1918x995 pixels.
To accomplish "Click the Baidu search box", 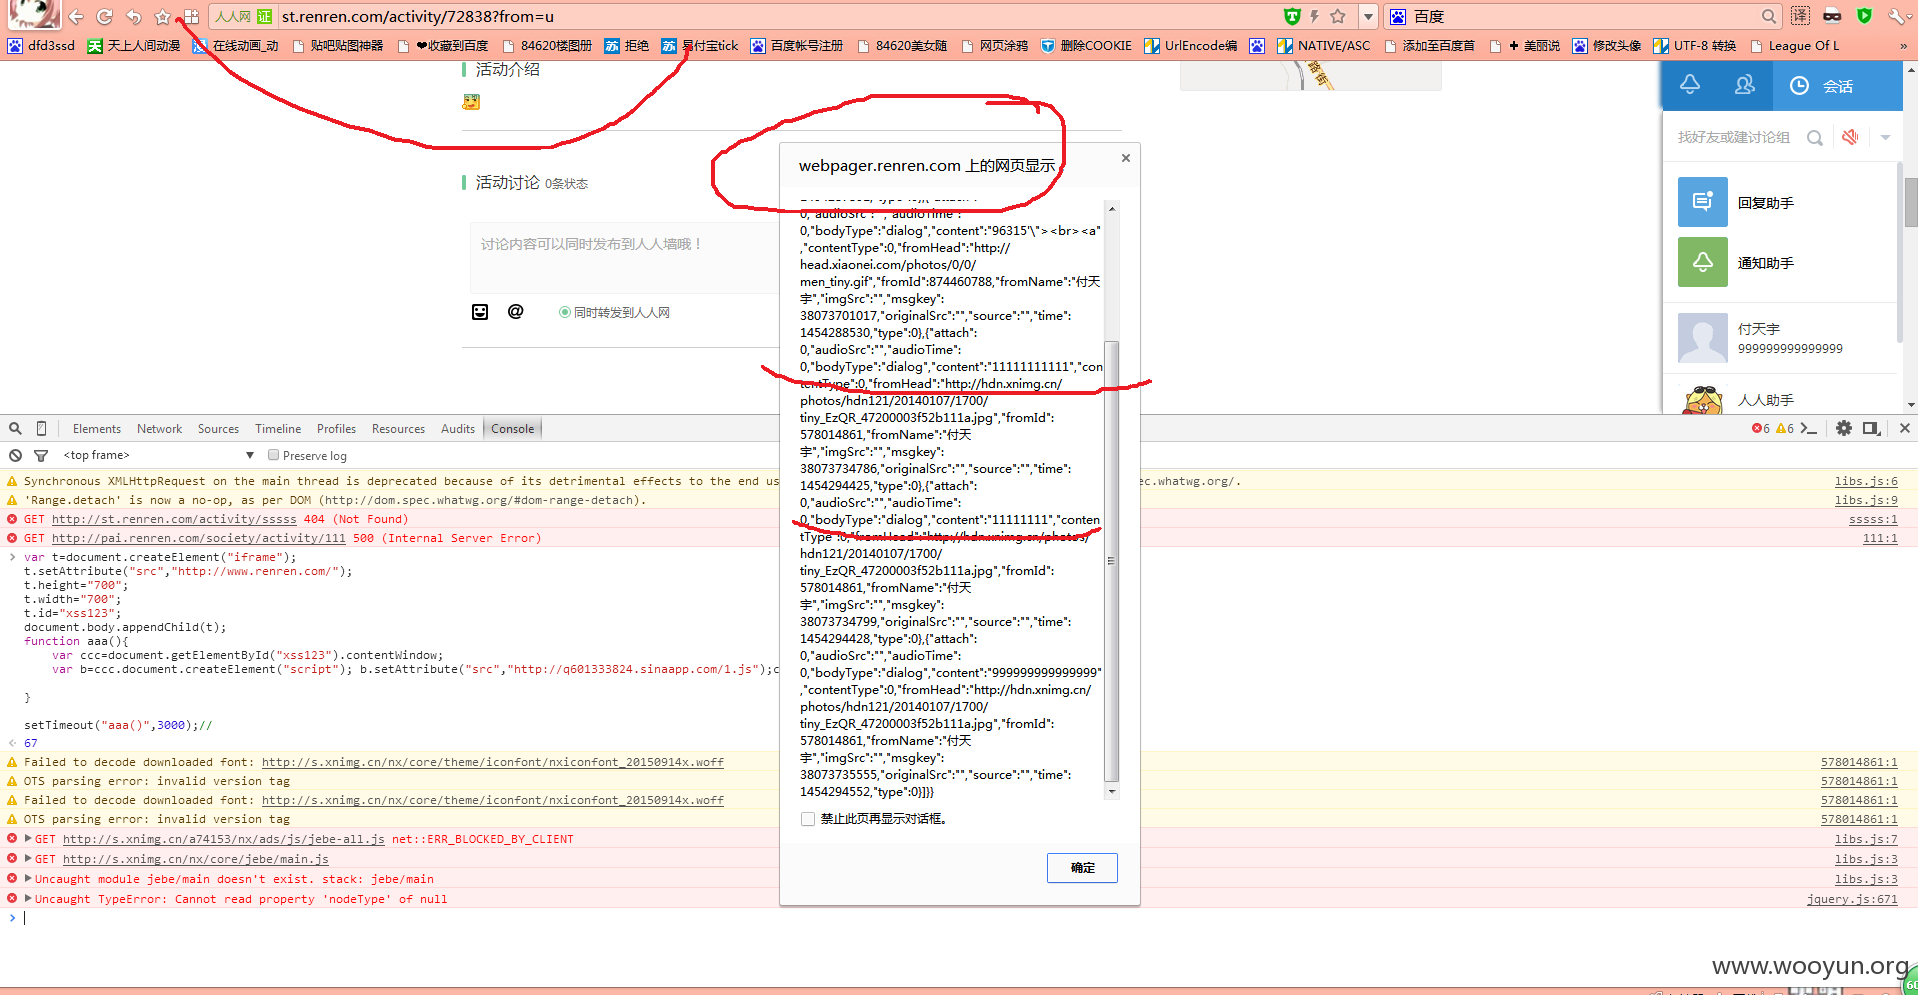I will 1583,16.
